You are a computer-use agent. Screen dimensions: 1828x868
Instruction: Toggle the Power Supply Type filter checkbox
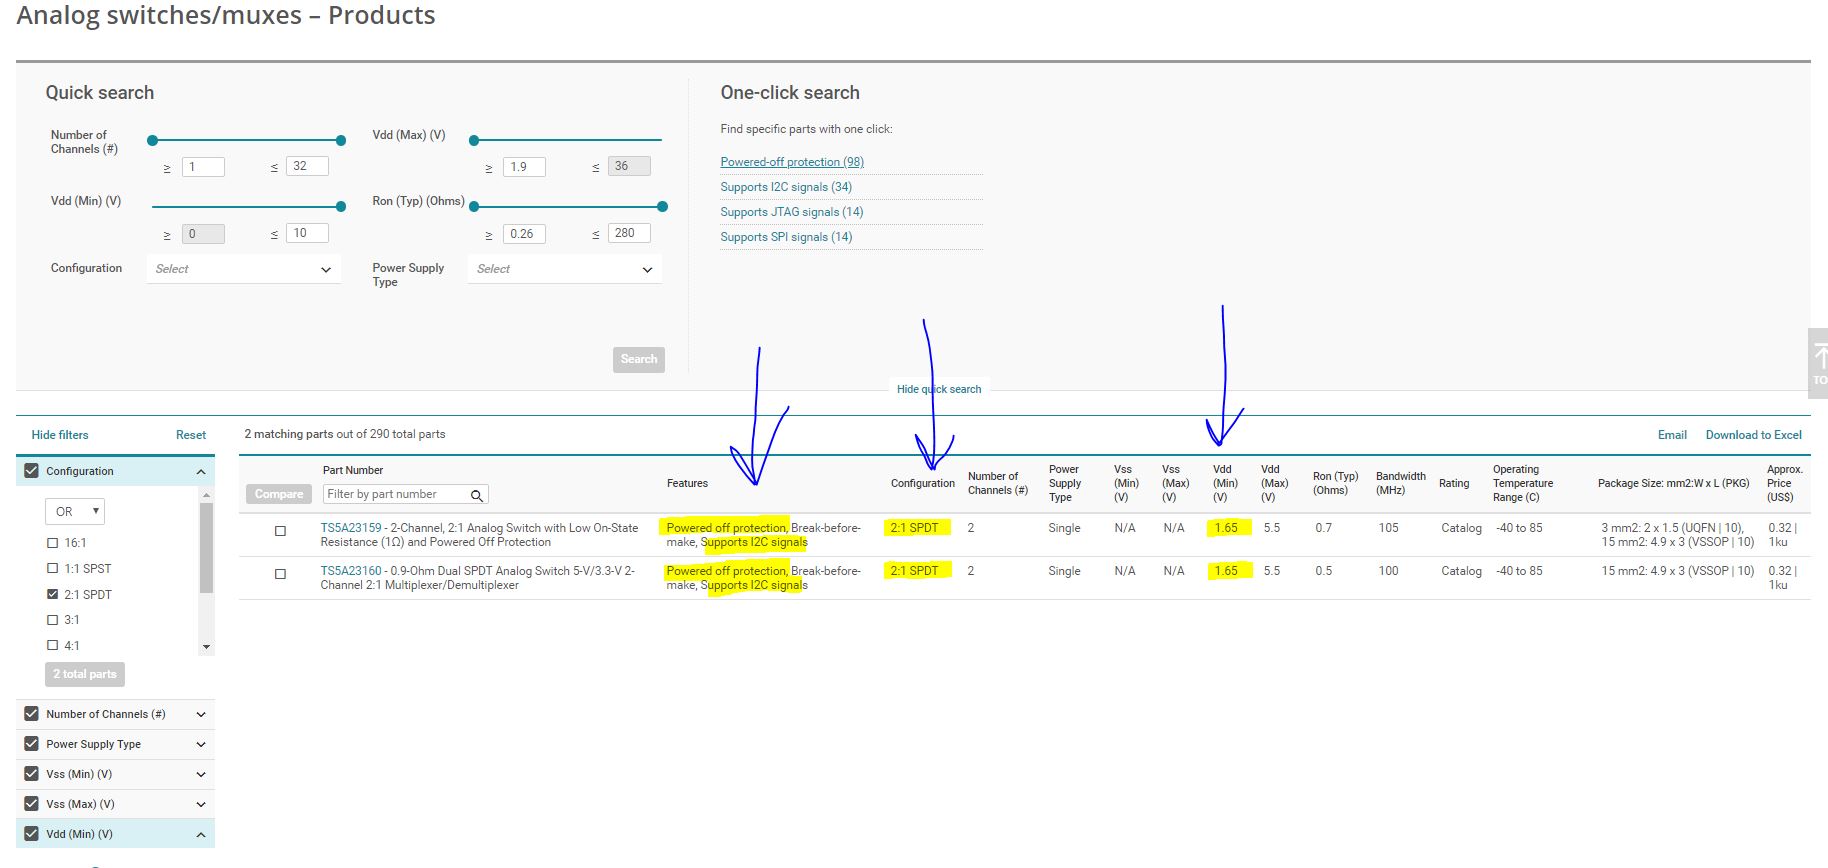pyautogui.click(x=31, y=744)
